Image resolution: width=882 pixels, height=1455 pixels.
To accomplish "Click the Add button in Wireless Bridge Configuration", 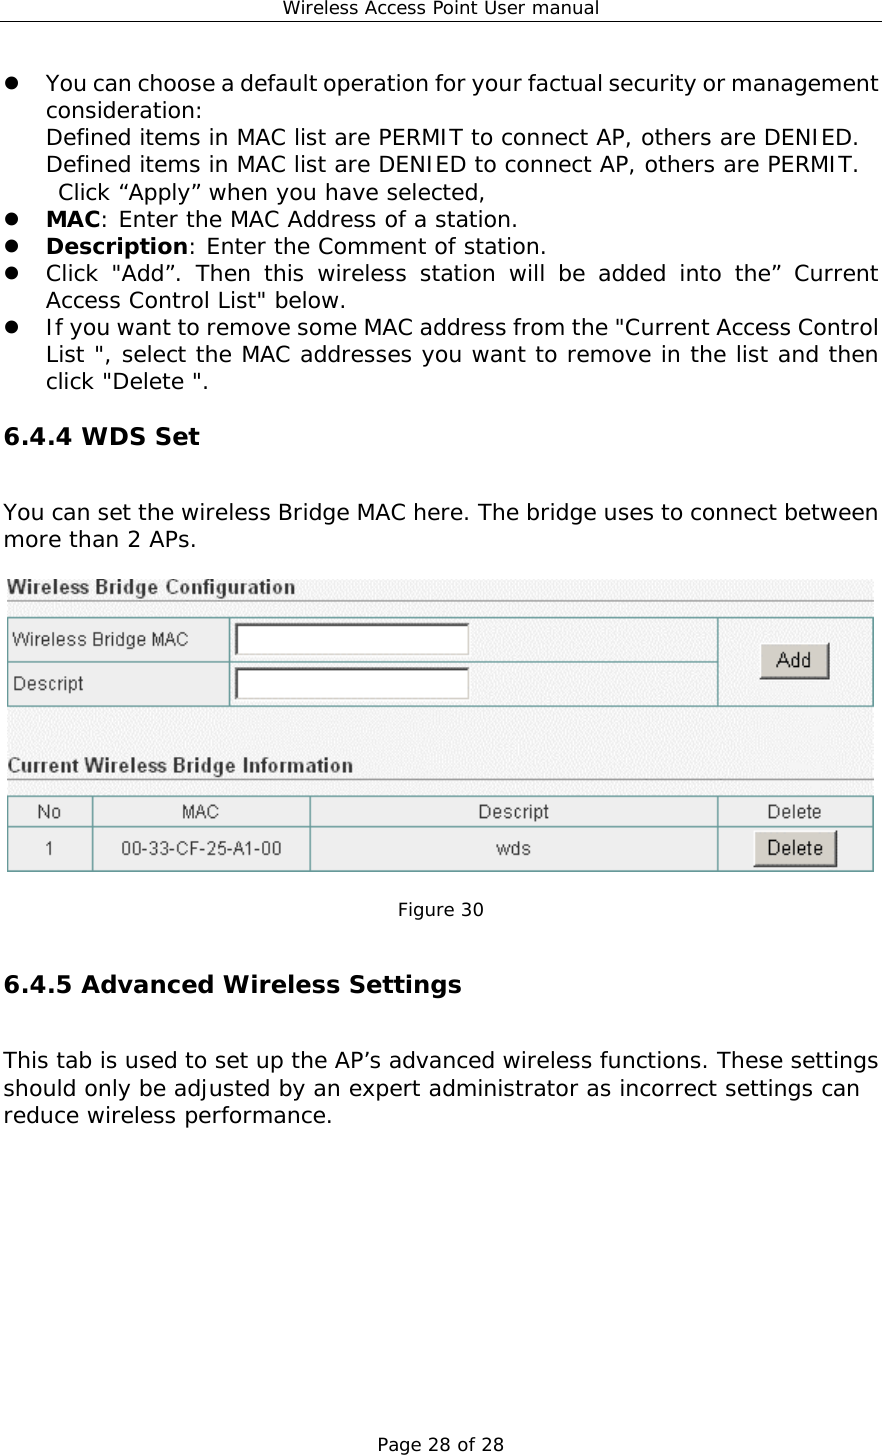I will tap(793, 660).
